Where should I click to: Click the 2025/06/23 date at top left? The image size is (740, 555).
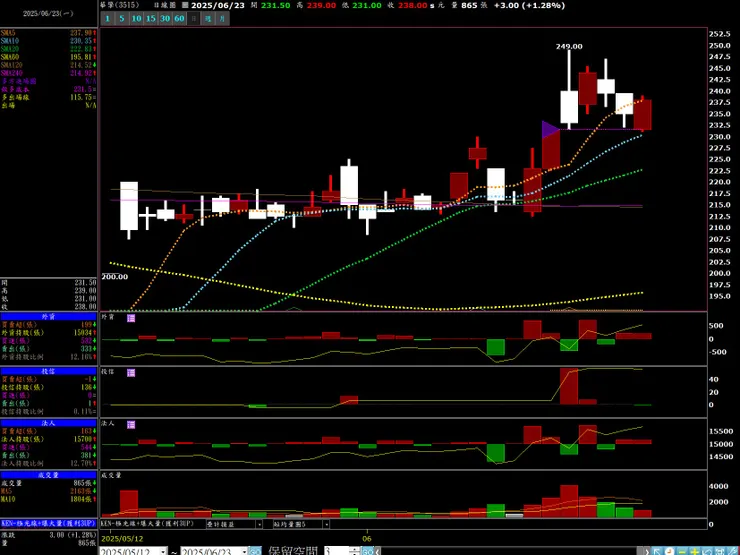pyautogui.click(x=48, y=14)
